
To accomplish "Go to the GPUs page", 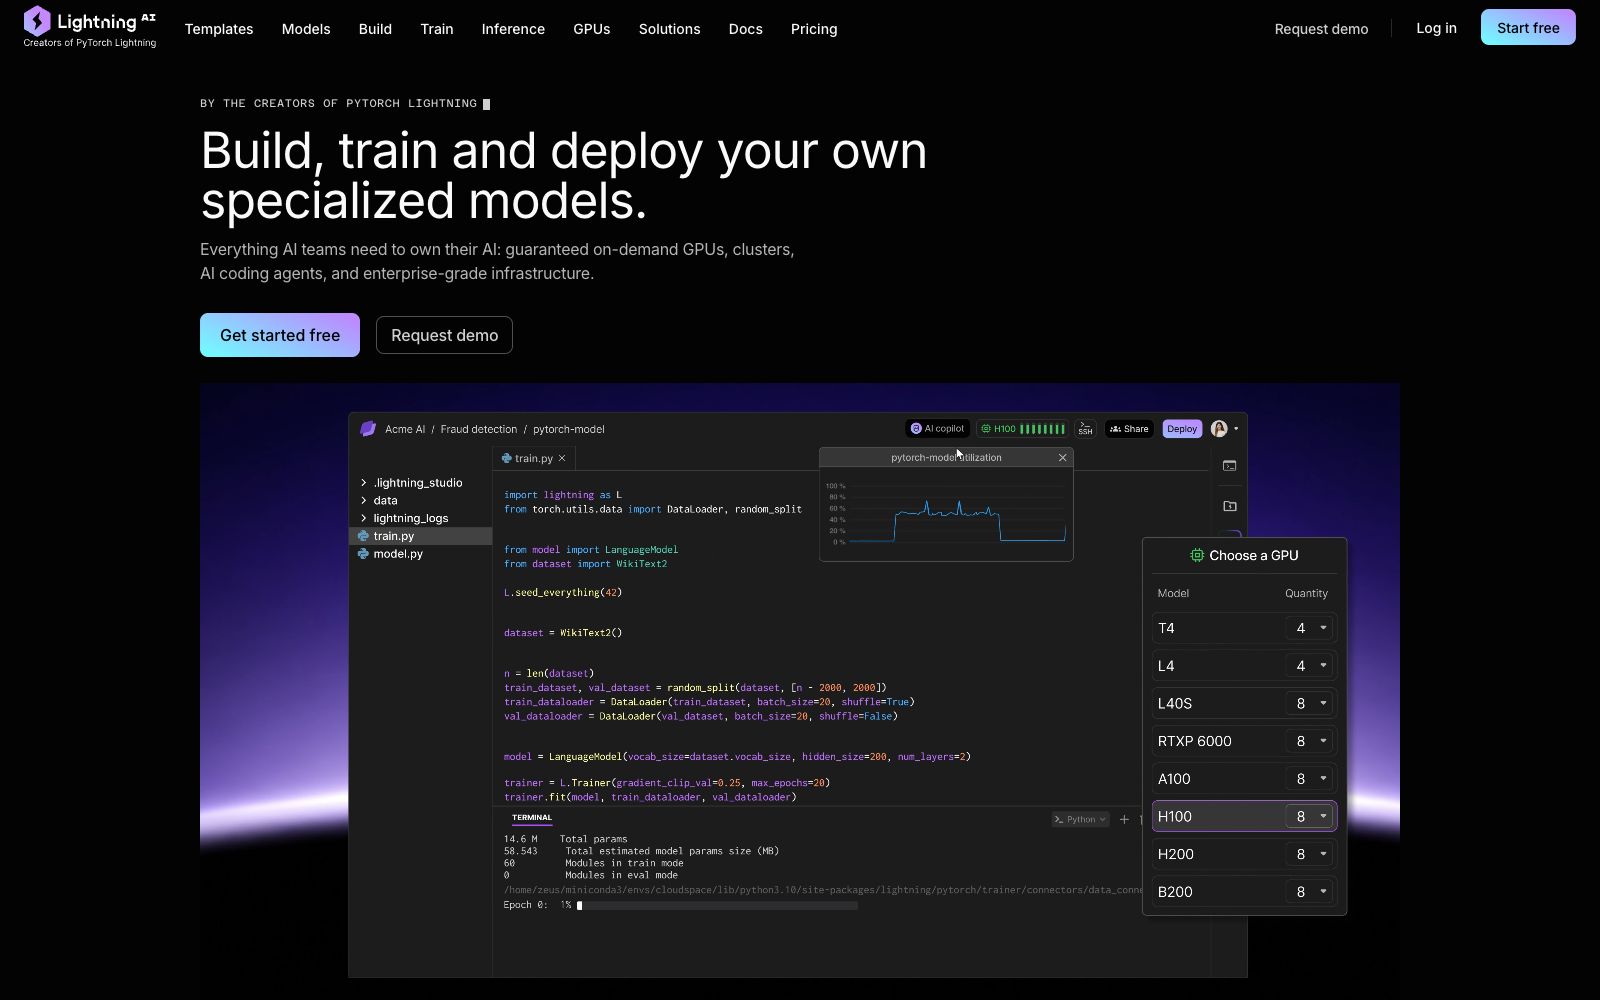I will pos(592,29).
